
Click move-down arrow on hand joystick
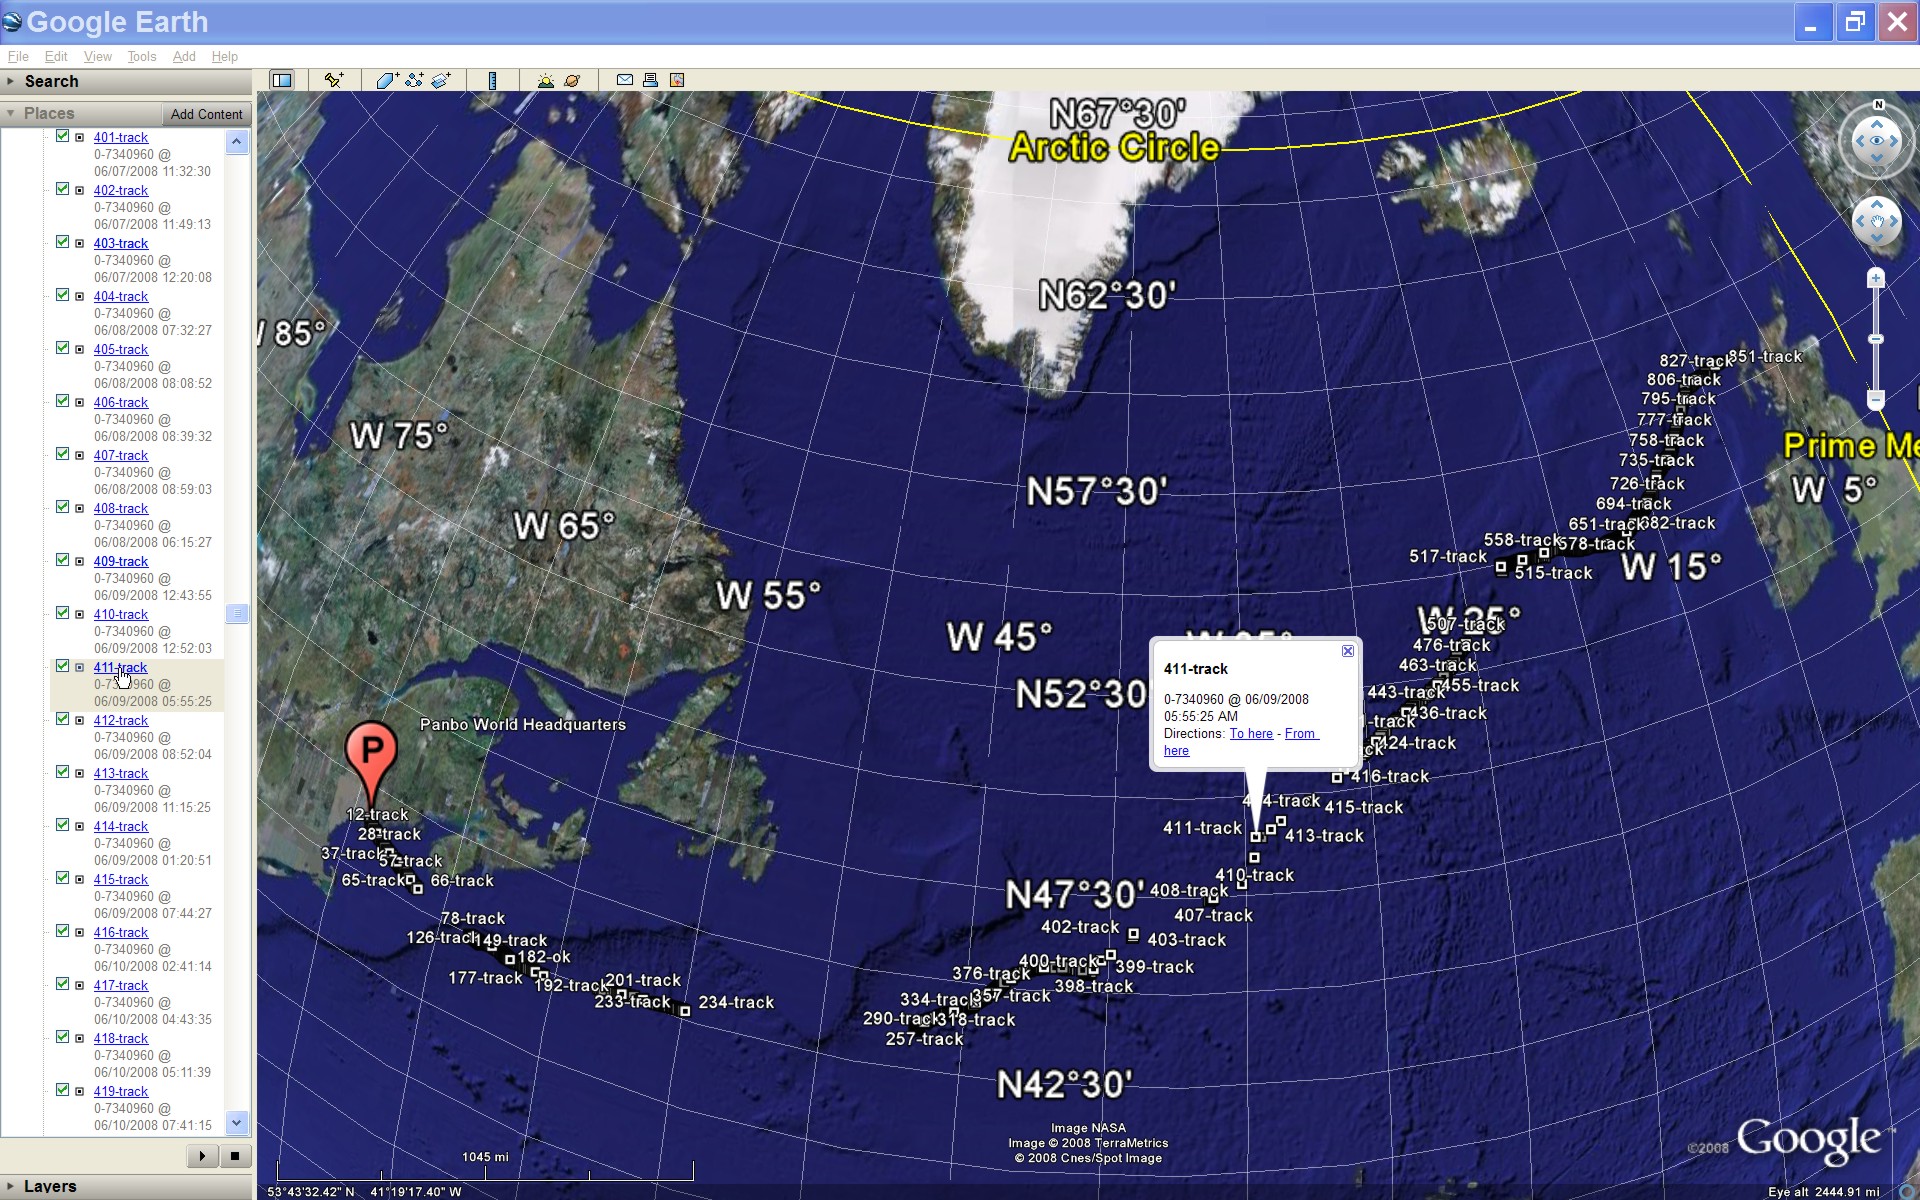(x=1877, y=238)
